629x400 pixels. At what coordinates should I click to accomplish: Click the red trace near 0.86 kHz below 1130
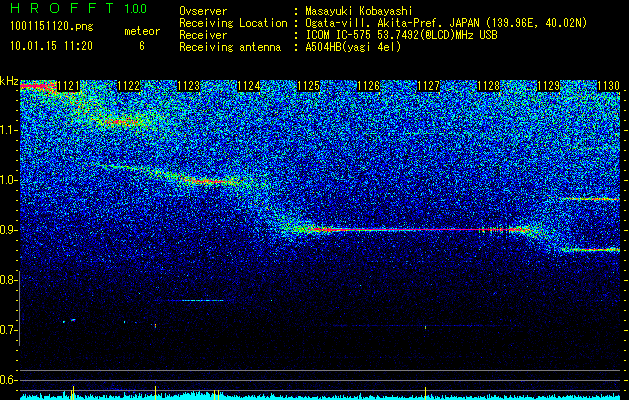[x=590, y=250]
